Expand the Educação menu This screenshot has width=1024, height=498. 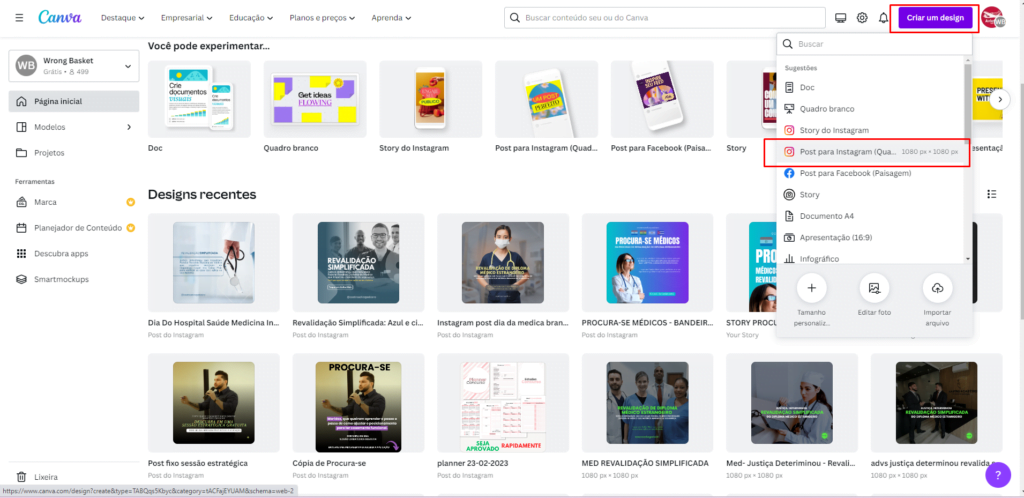(x=251, y=18)
